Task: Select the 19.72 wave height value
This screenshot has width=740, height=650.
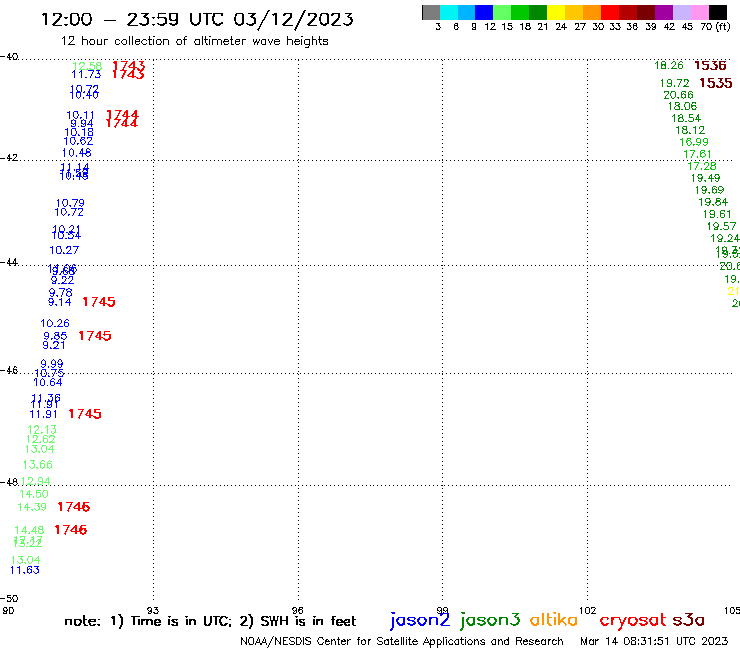Action: coord(674,84)
